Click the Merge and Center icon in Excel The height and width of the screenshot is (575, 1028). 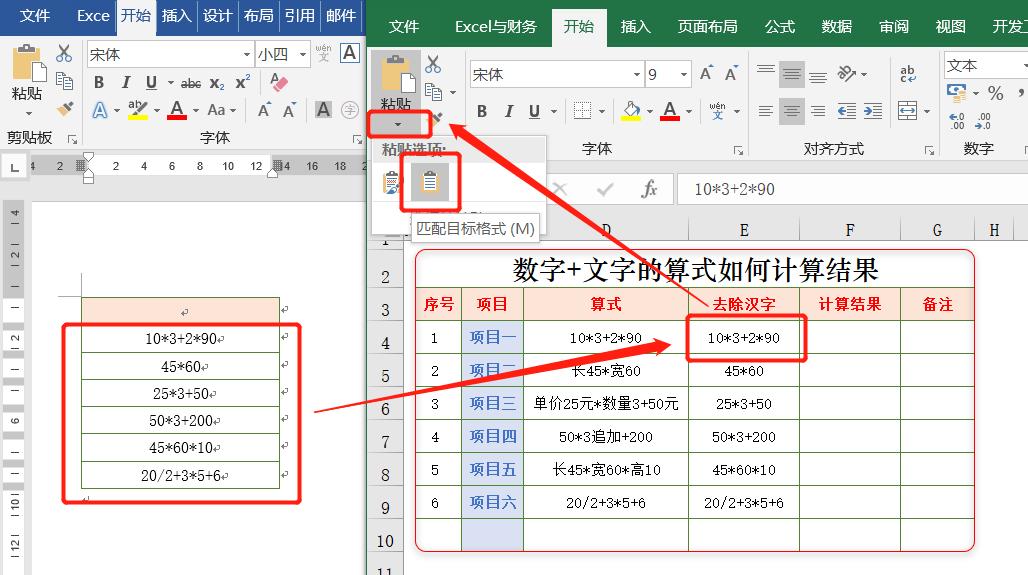pos(907,111)
